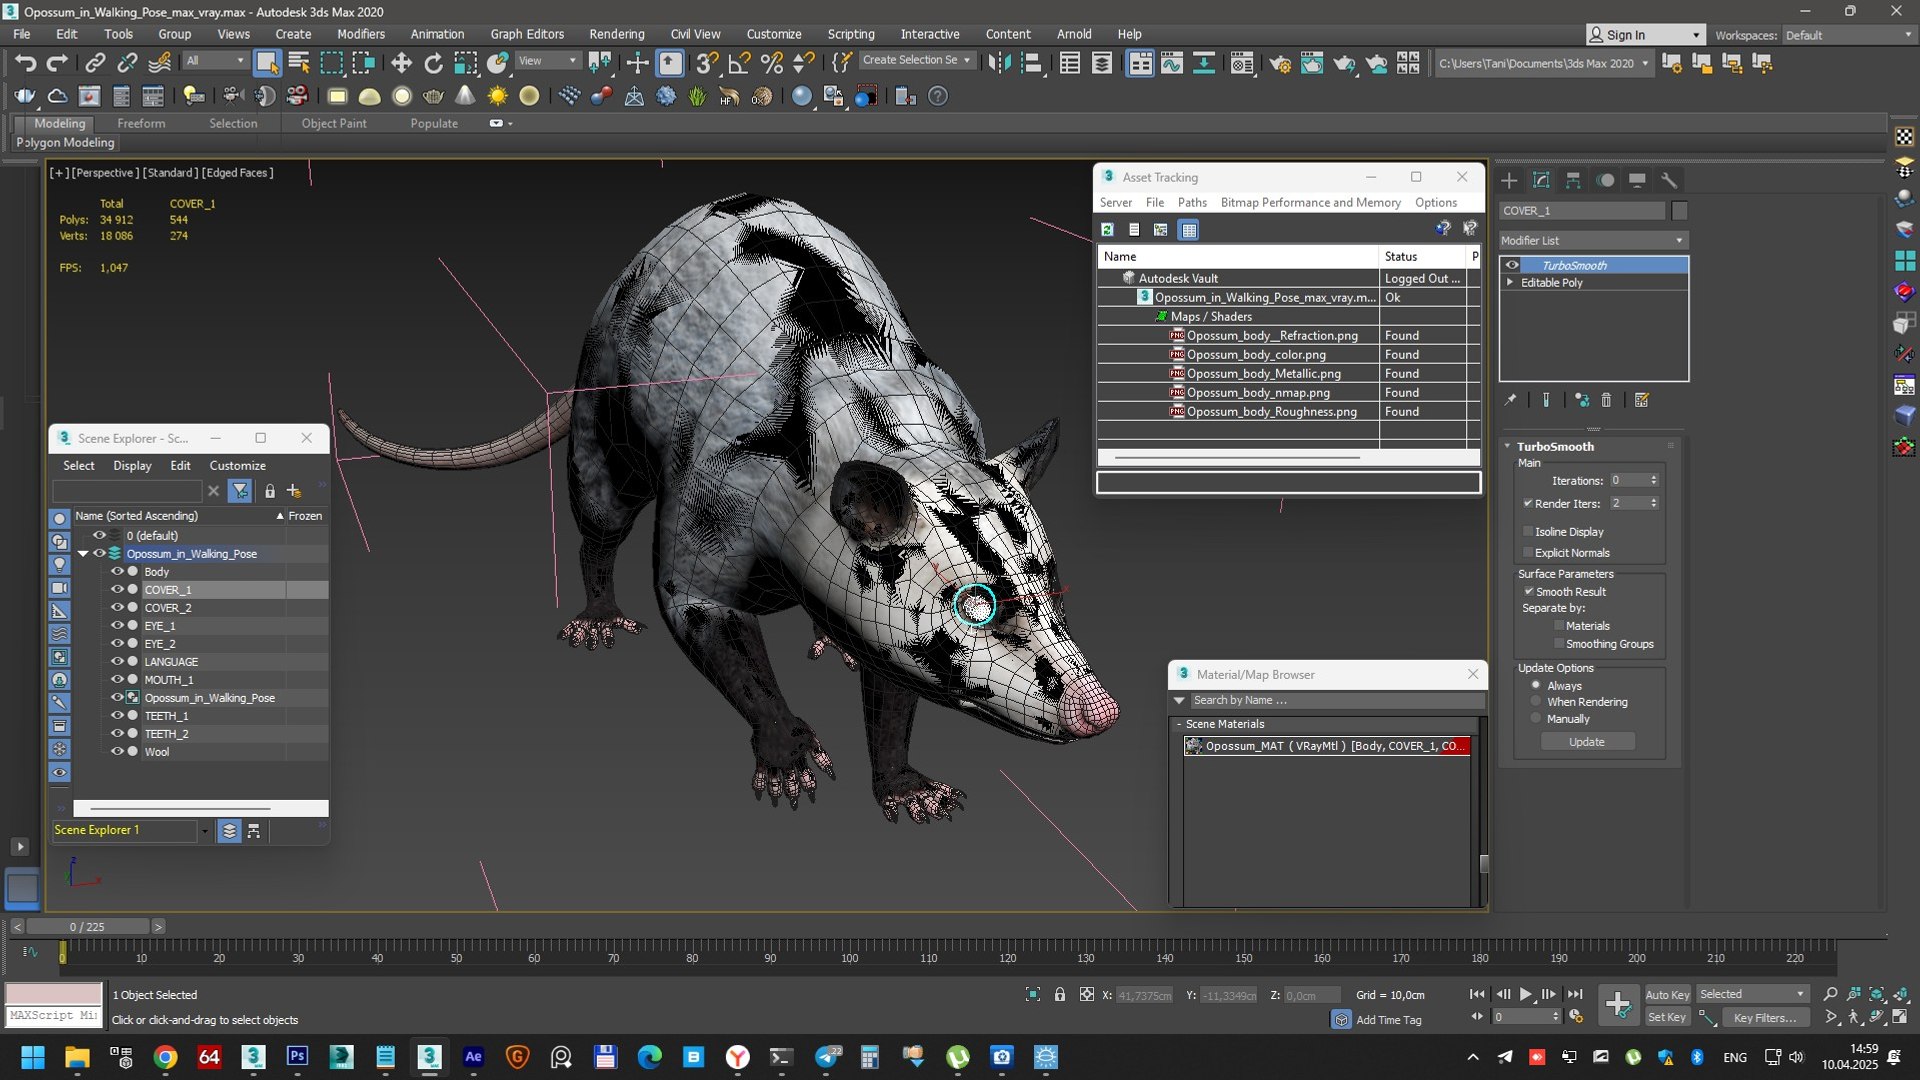Screen dimensions: 1920x1080
Task: Select the Select and Move tool
Action: (x=401, y=63)
